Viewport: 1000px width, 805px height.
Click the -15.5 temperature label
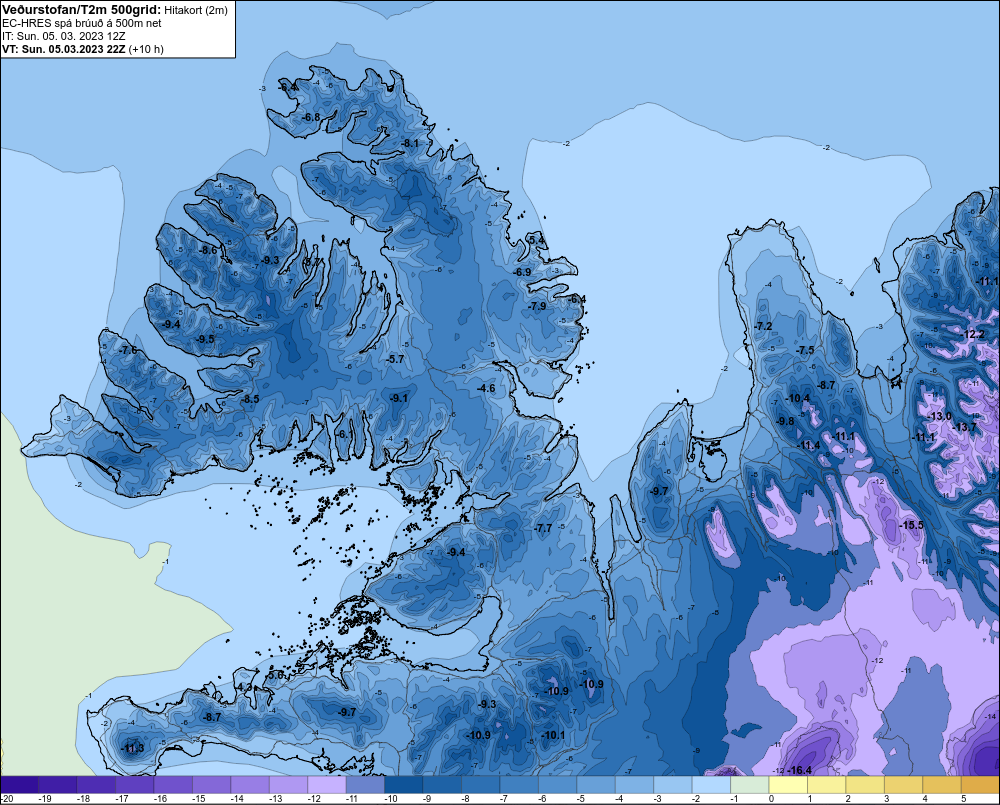coord(911,525)
